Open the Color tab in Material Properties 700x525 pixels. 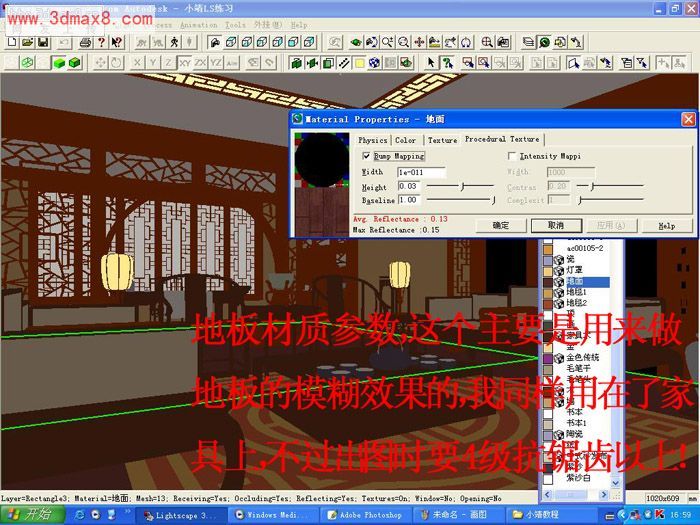click(x=405, y=141)
